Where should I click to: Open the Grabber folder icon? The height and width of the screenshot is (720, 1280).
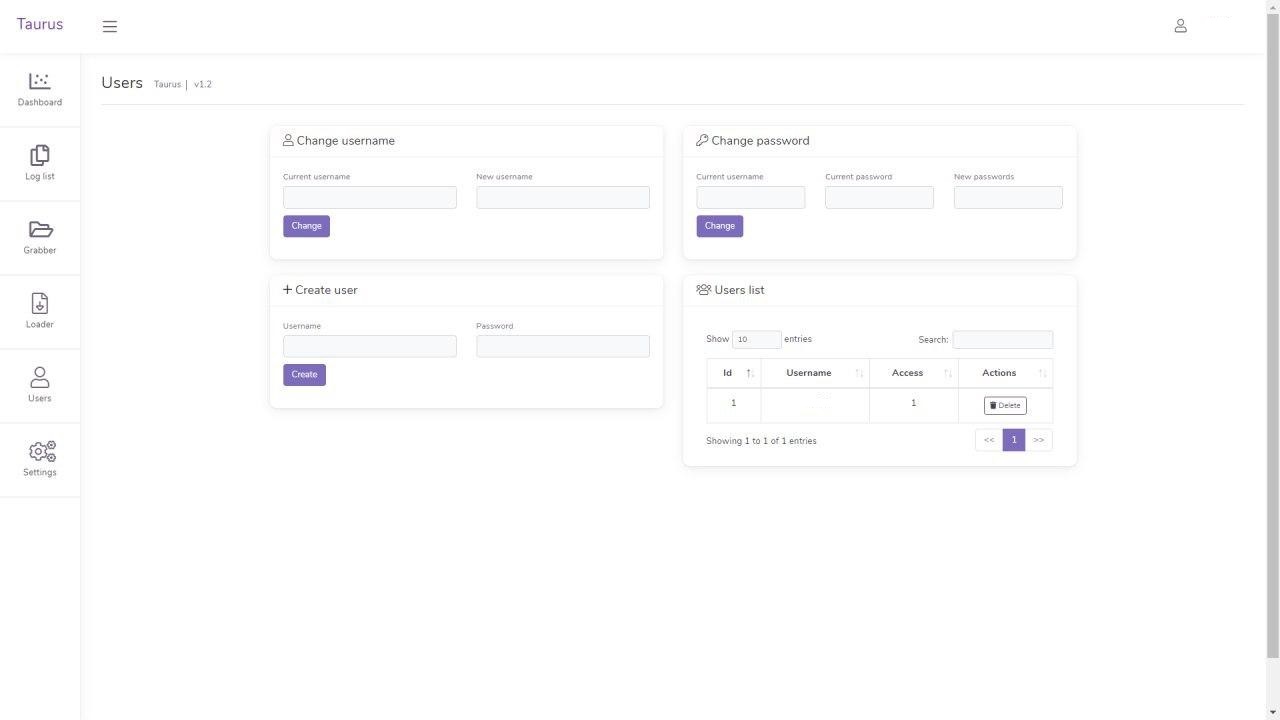(40, 229)
